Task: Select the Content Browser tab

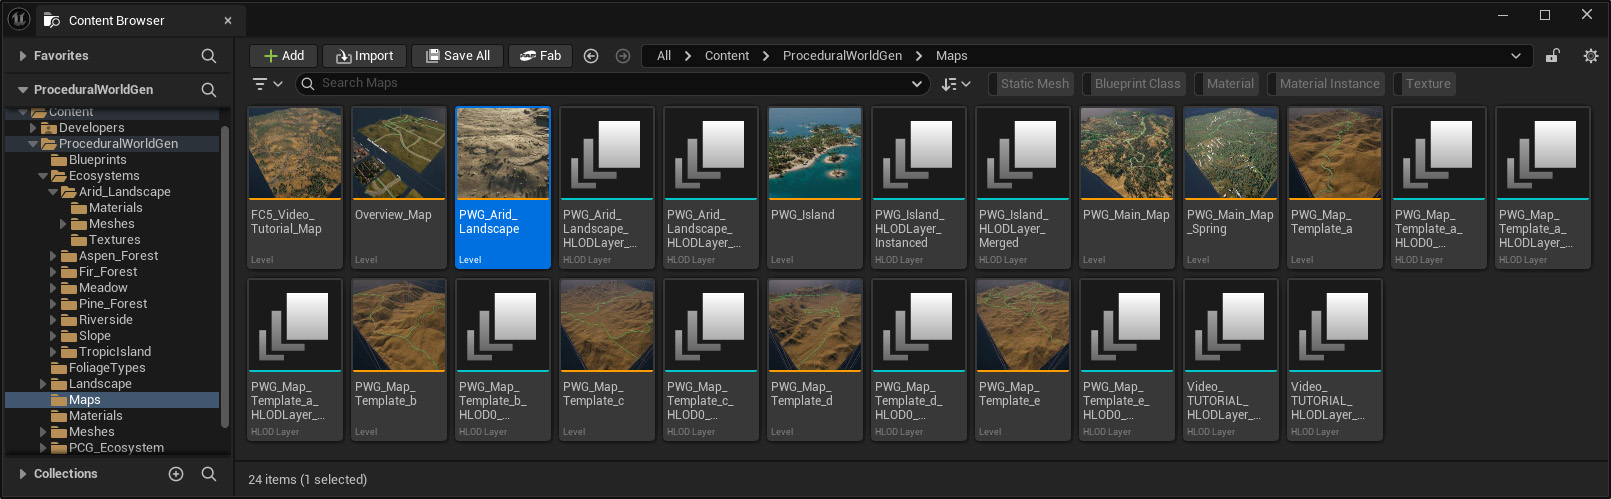Action: [x=116, y=20]
